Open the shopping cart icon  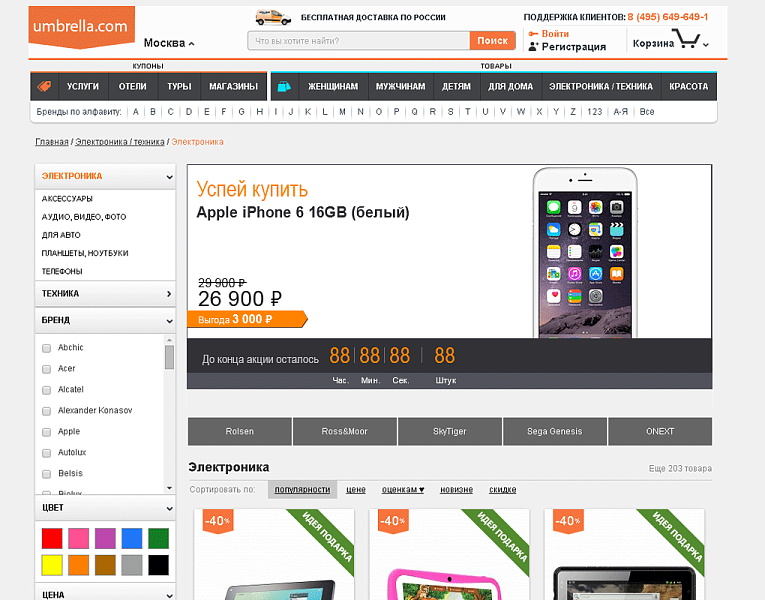click(686, 41)
